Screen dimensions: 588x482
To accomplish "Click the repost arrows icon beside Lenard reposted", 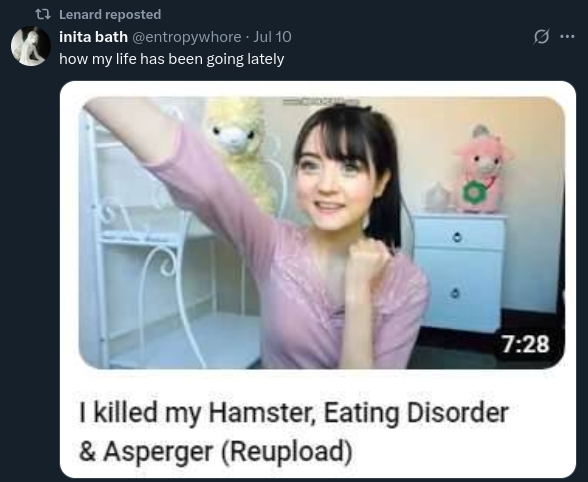I will pos(43,15).
